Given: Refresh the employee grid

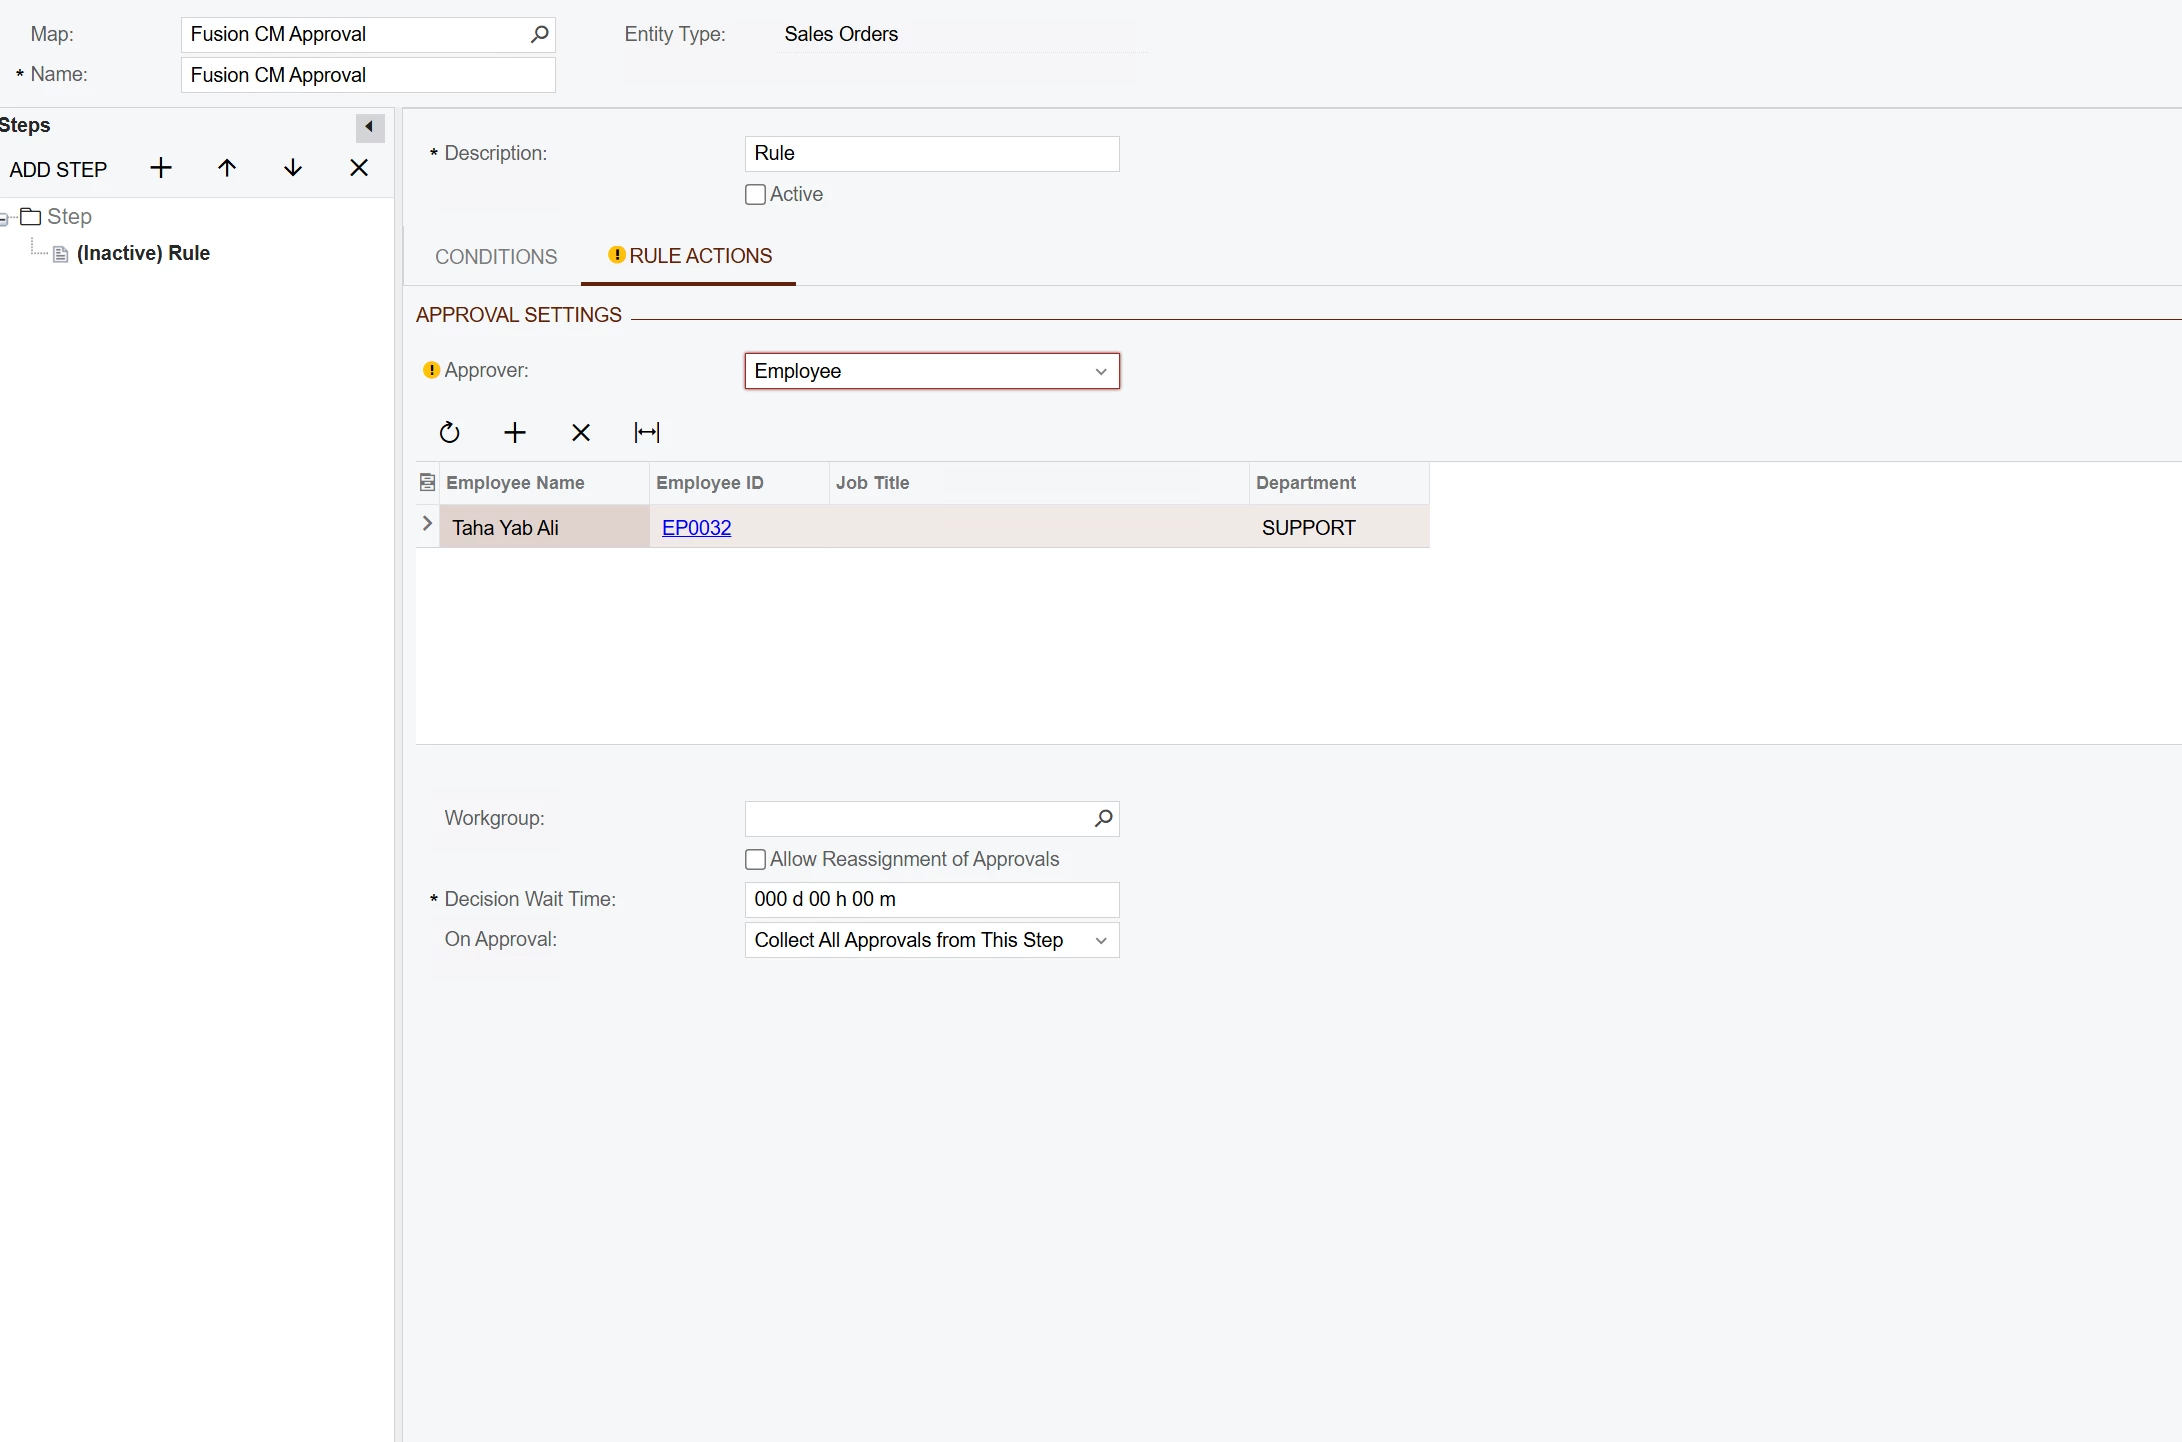Looking at the screenshot, I should (x=450, y=432).
